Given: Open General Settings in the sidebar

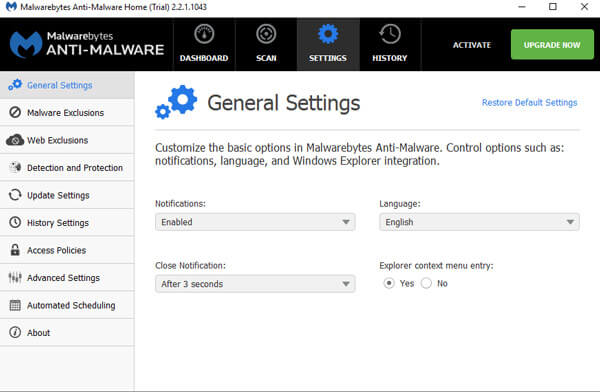Looking at the screenshot, I should point(67,85).
